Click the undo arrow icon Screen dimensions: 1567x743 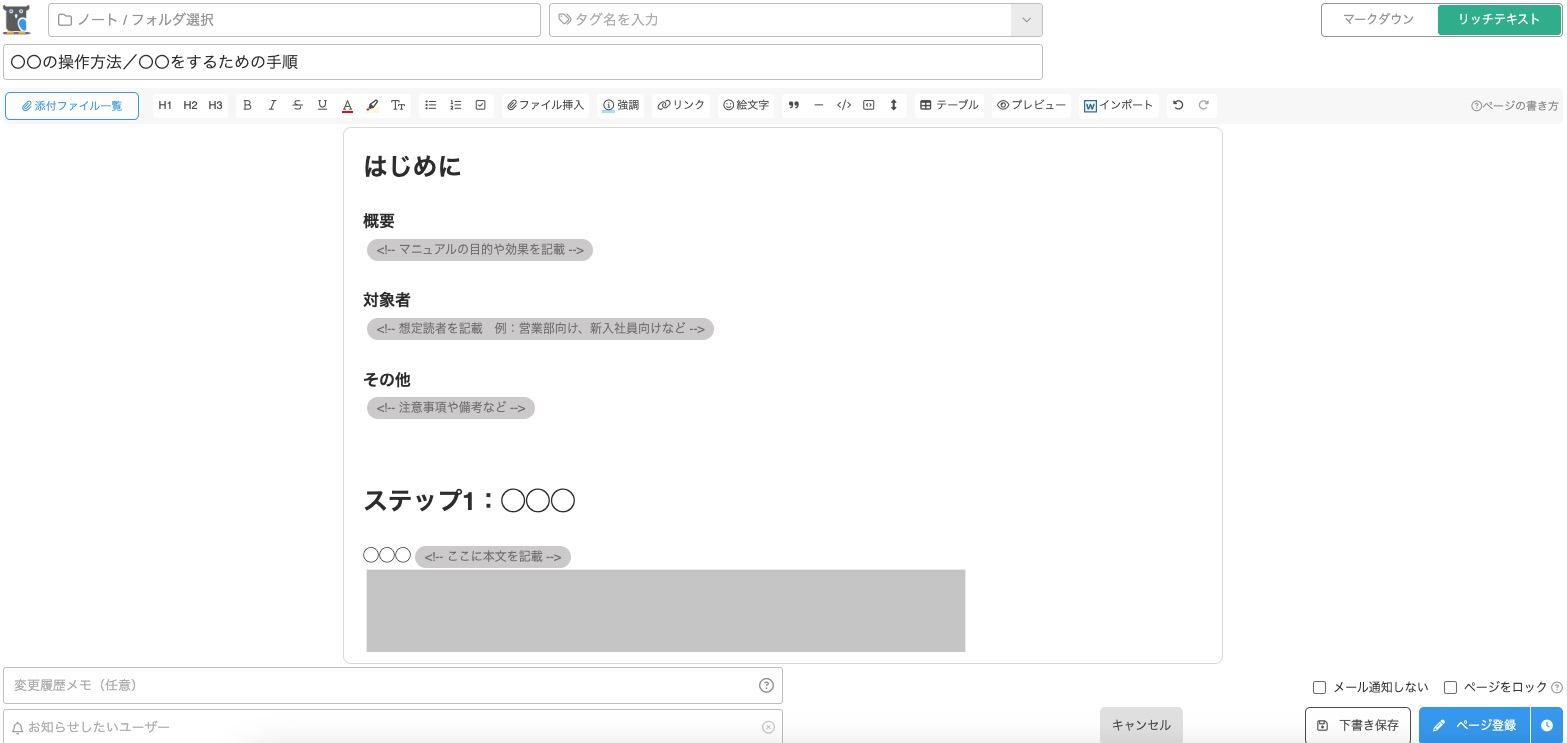click(x=1178, y=105)
